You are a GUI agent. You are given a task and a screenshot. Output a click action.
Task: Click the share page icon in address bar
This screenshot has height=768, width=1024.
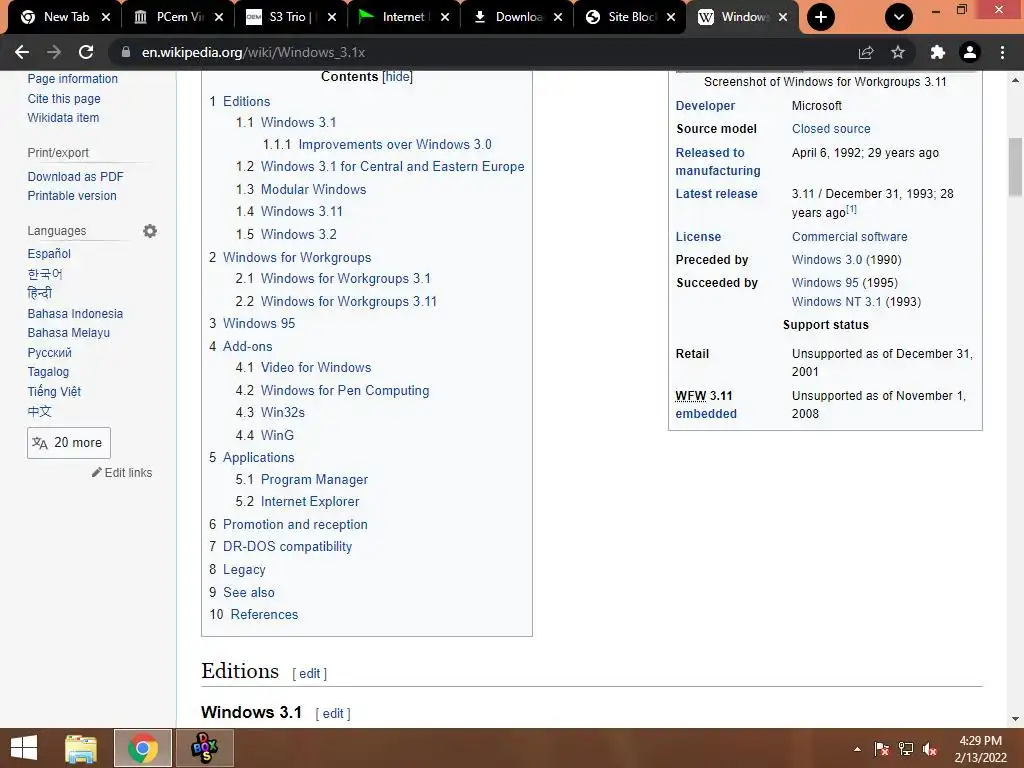866,52
